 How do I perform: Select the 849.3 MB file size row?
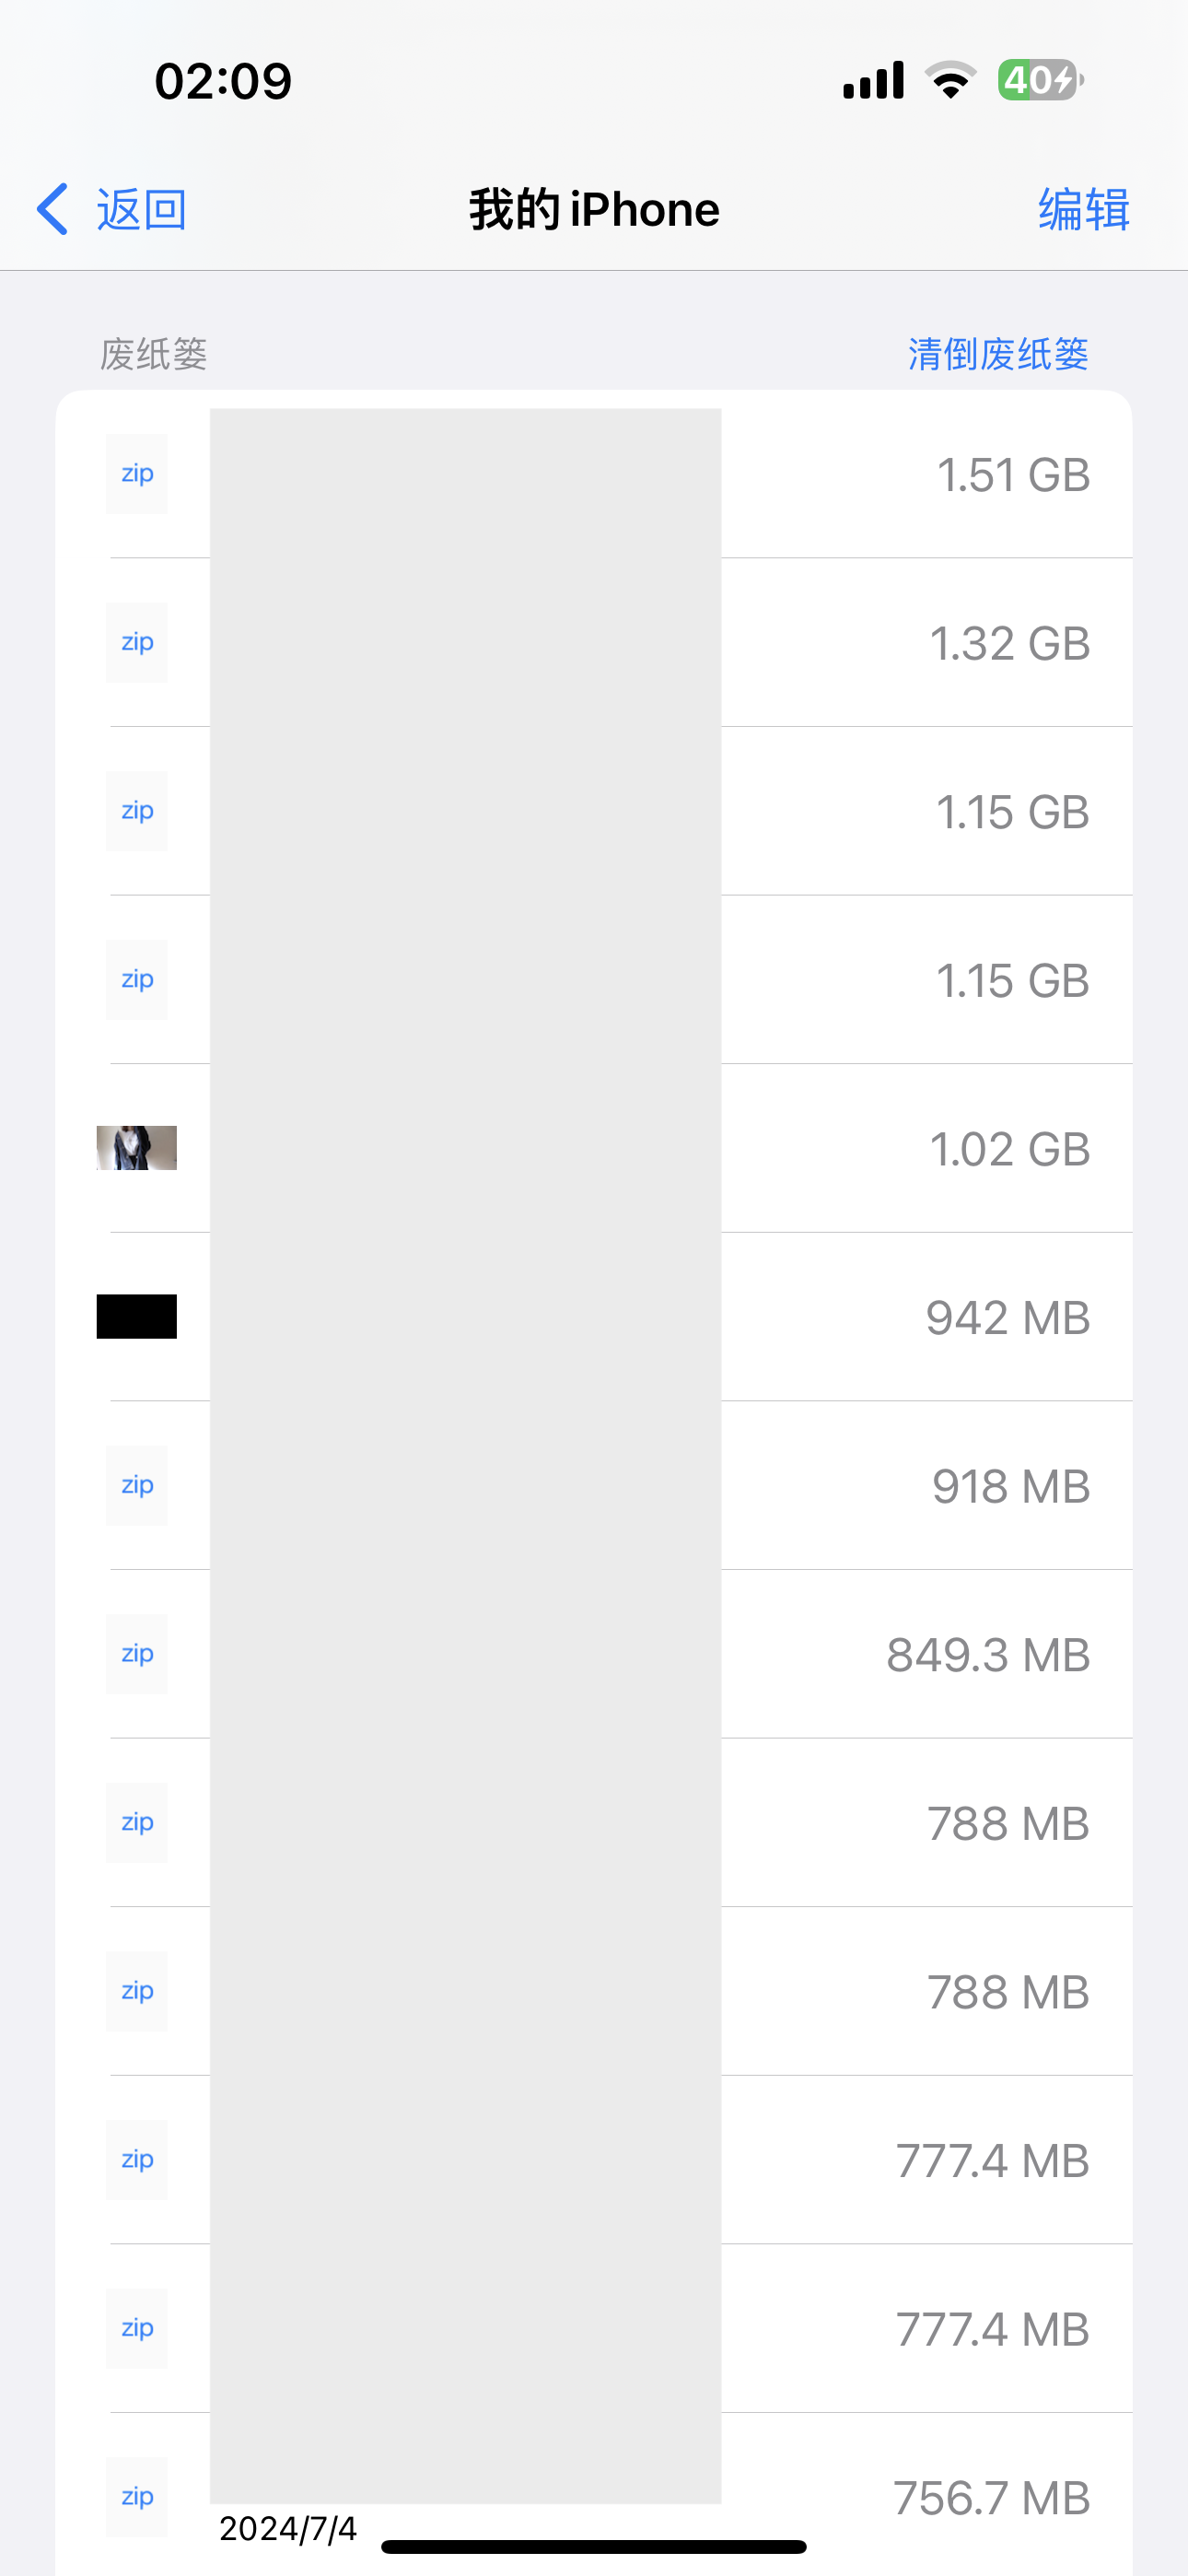(987, 1655)
